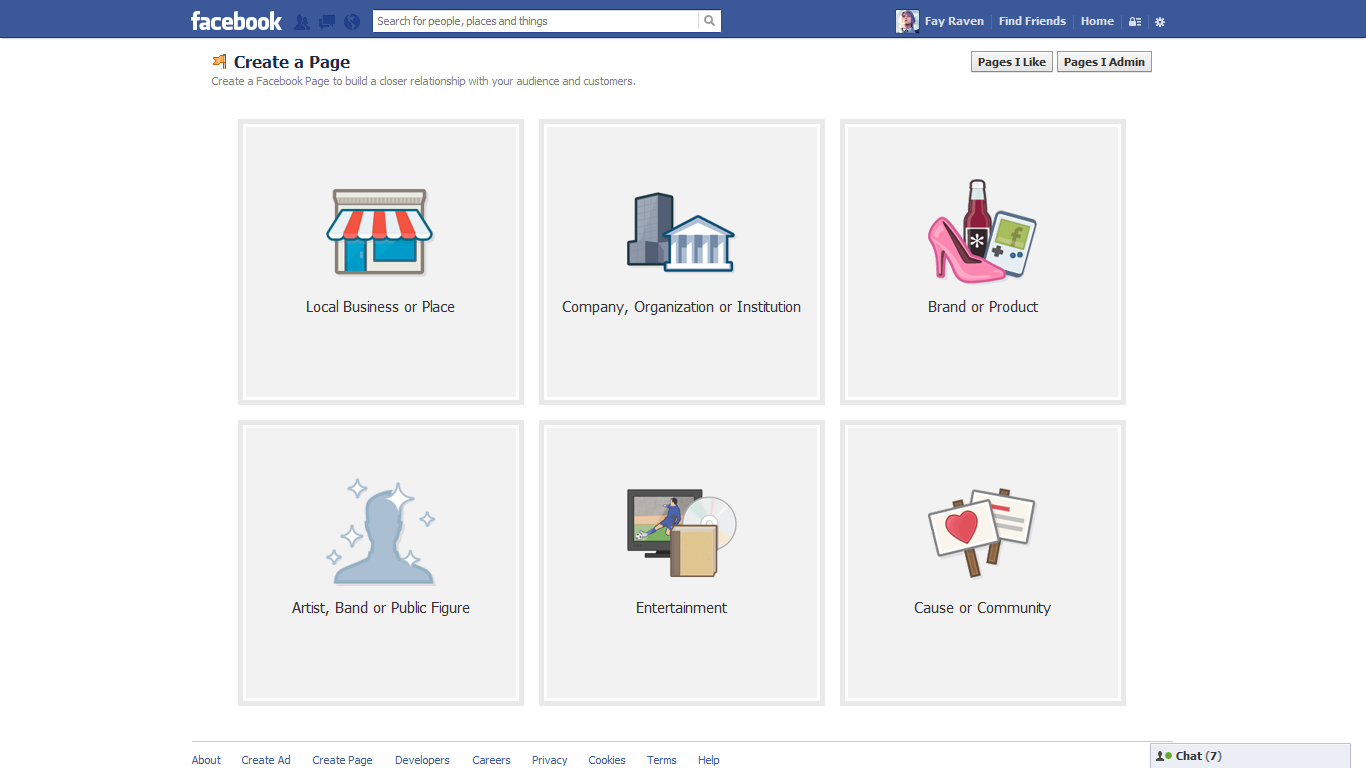The height and width of the screenshot is (768, 1366).
Task: Open the friend requests icon
Action: (301, 21)
